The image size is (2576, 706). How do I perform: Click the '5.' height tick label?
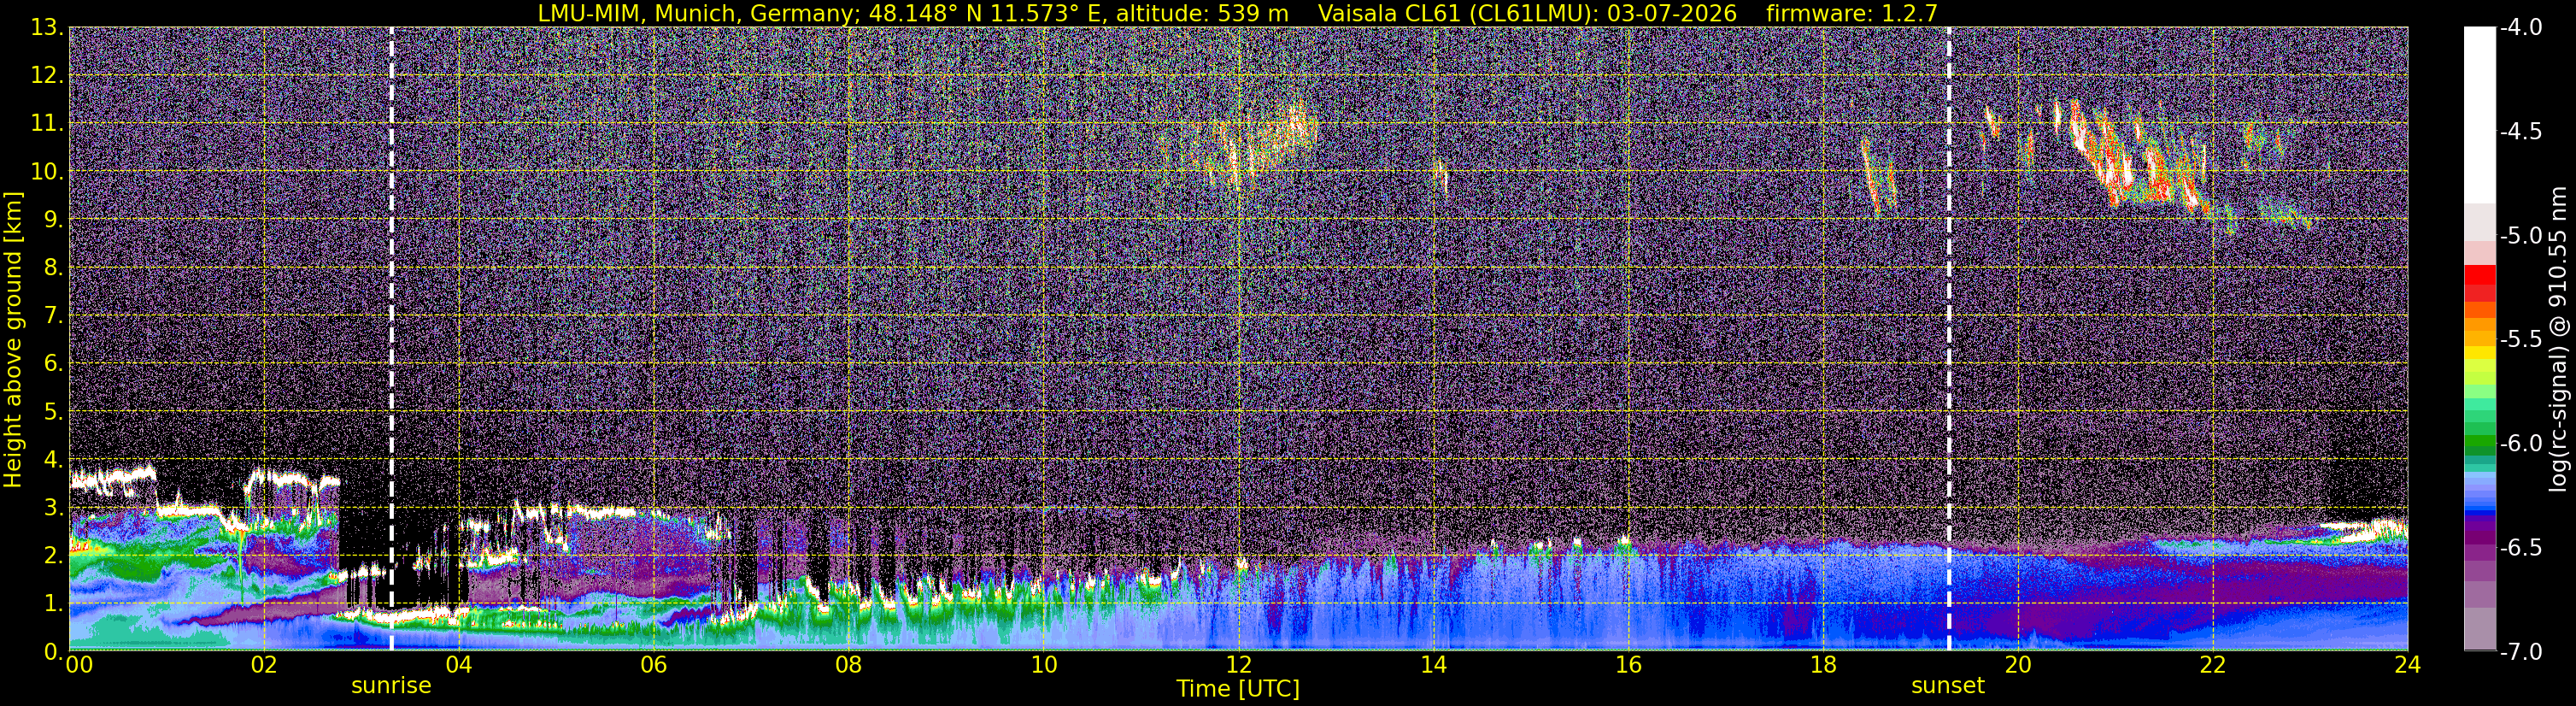tap(52, 412)
